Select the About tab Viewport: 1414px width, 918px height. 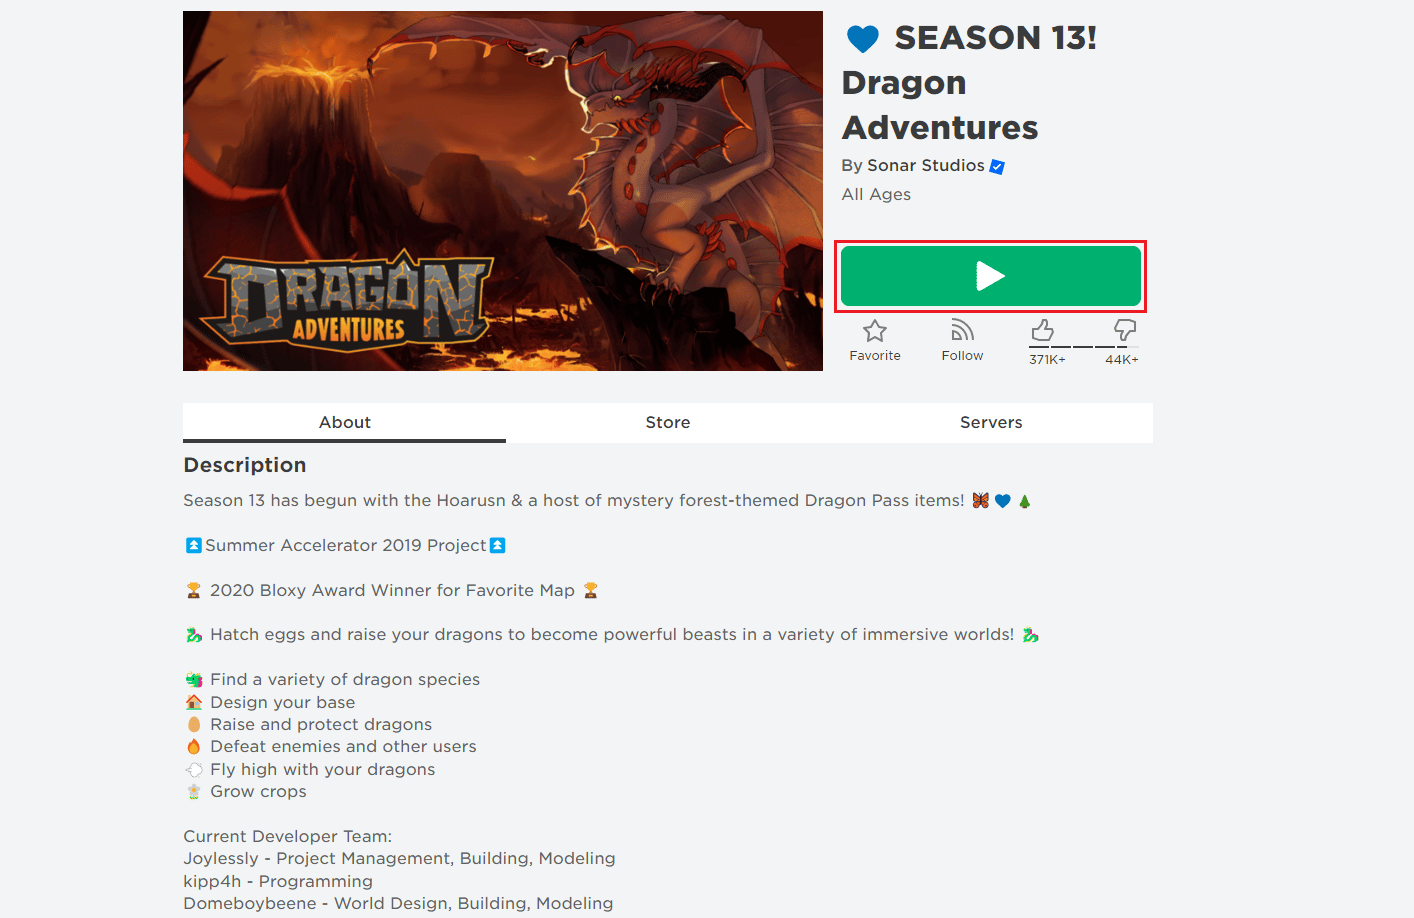344,422
